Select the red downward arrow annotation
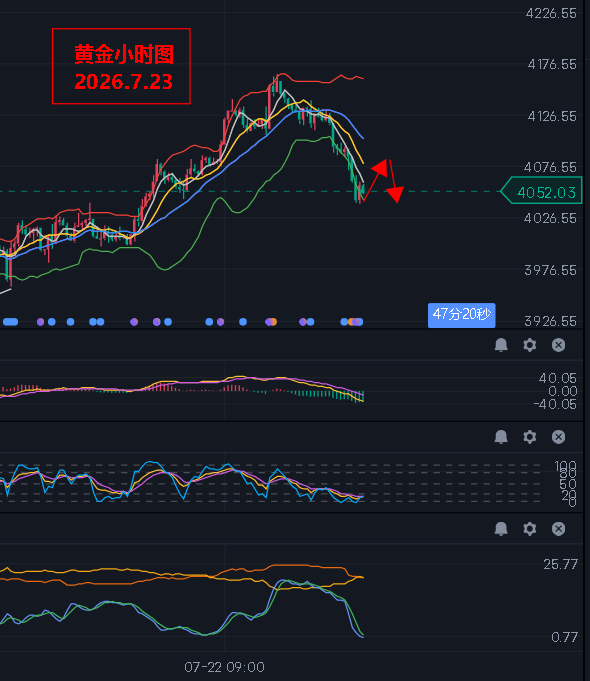Viewport: 590px width, 681px height. tap(394, 182)
